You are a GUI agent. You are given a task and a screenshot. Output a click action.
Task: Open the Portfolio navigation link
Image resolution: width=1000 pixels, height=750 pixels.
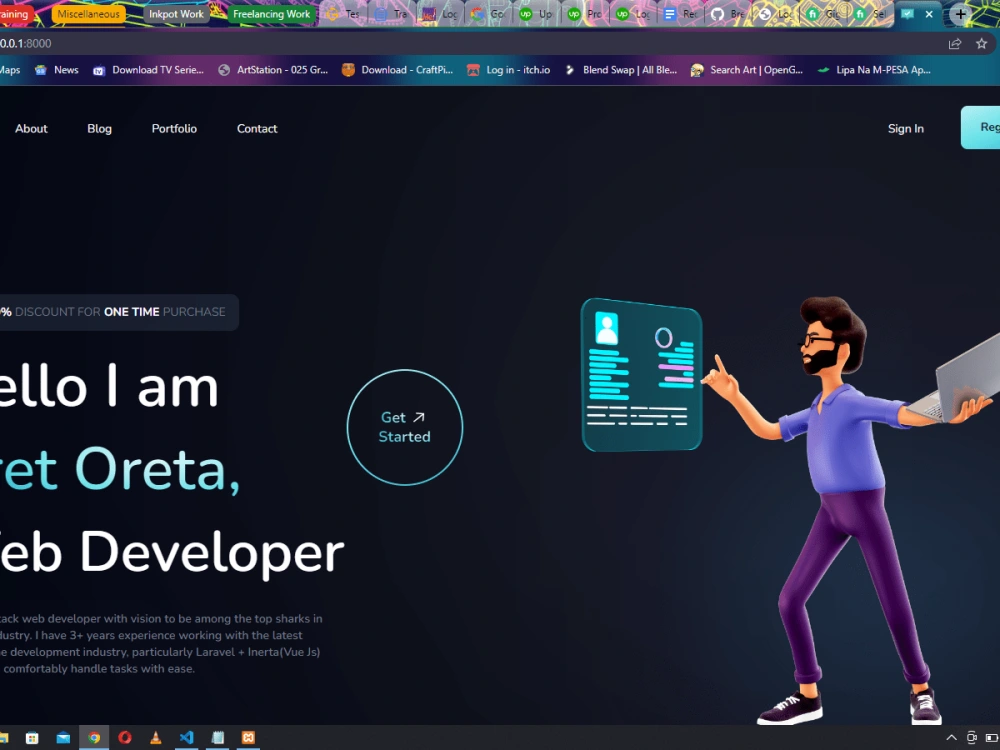pos(174,129)
